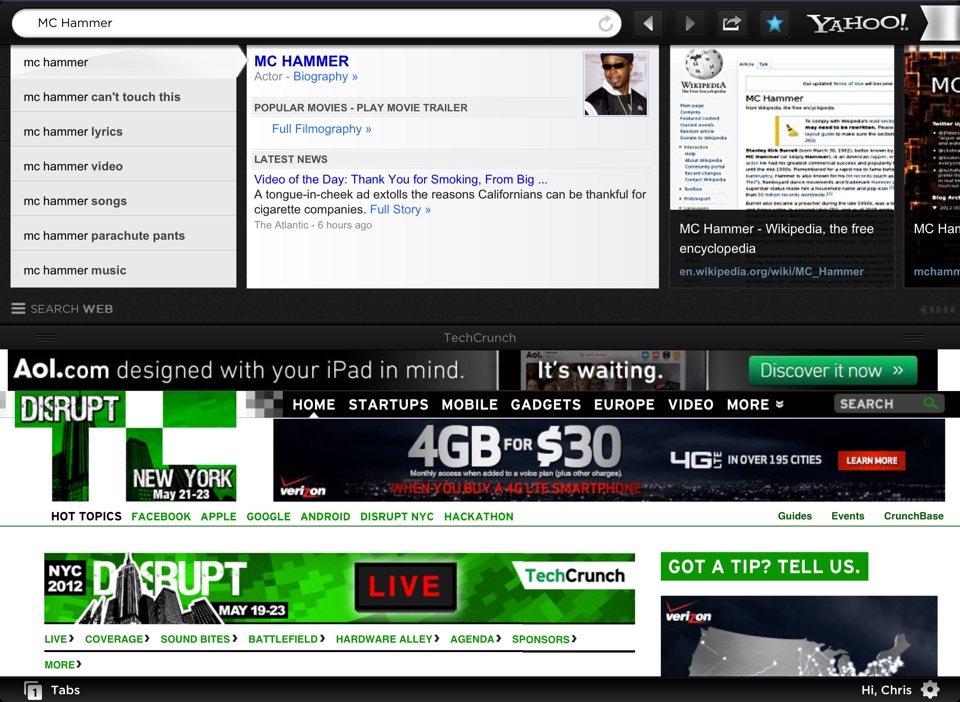Open the SPONSORS link
This screenshot has height=702, width=960.
[544, 640]
